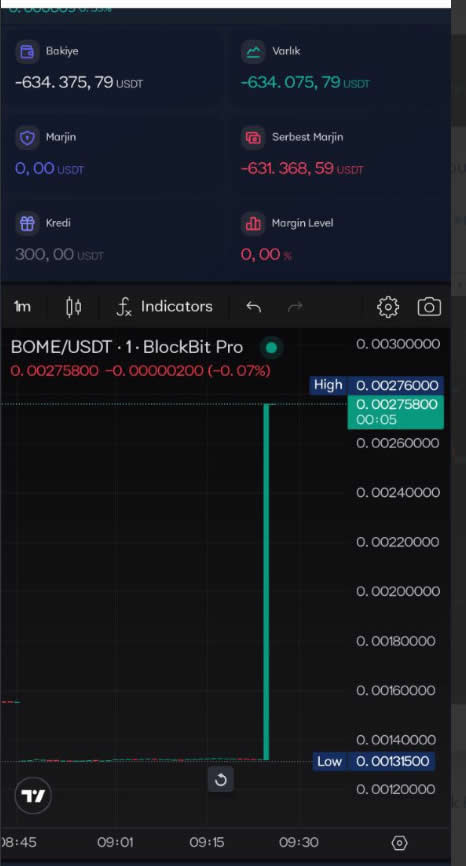Open the Indicators menu

[165, 307]
